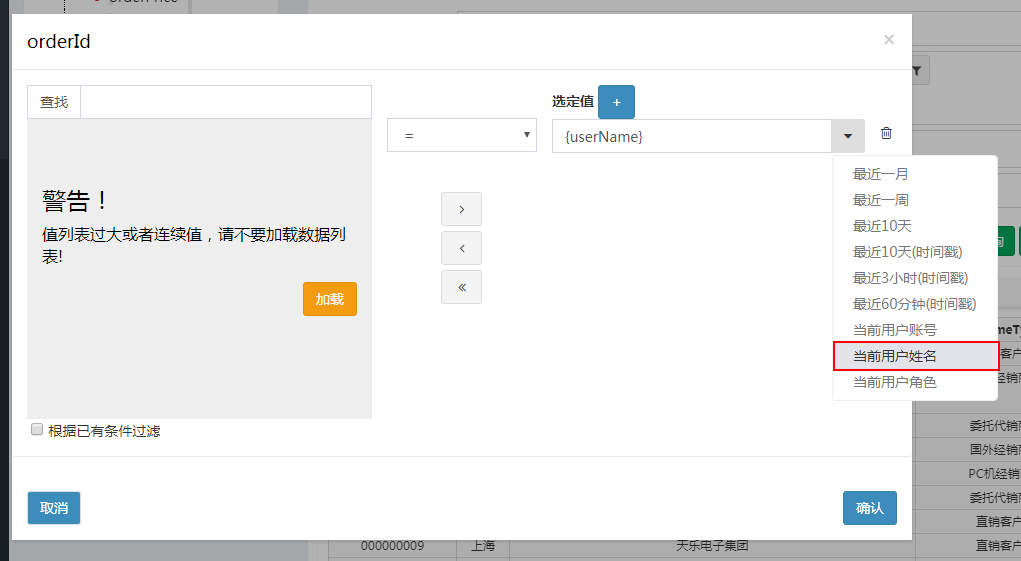
Task: Select 当前用户姓名 option
Action: click(x=915, y=356)
